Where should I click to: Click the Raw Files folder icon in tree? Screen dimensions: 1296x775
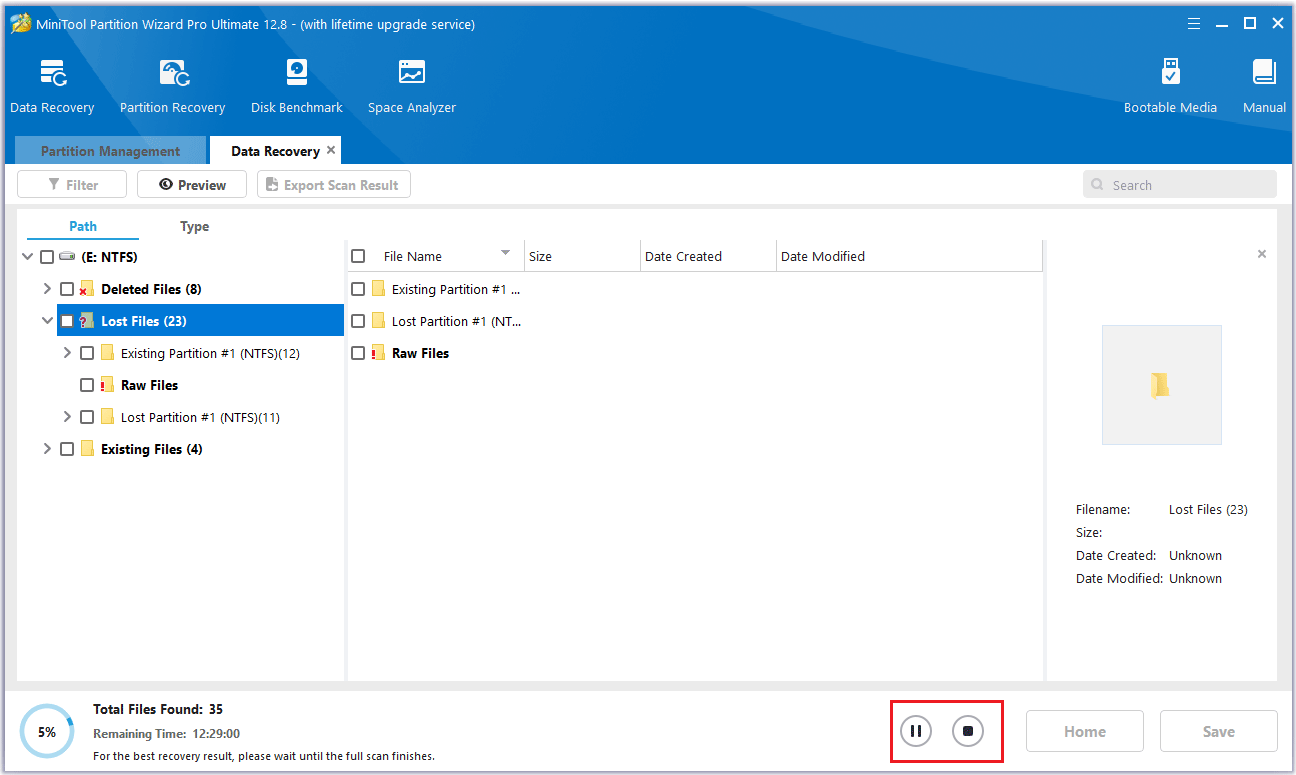107,385
